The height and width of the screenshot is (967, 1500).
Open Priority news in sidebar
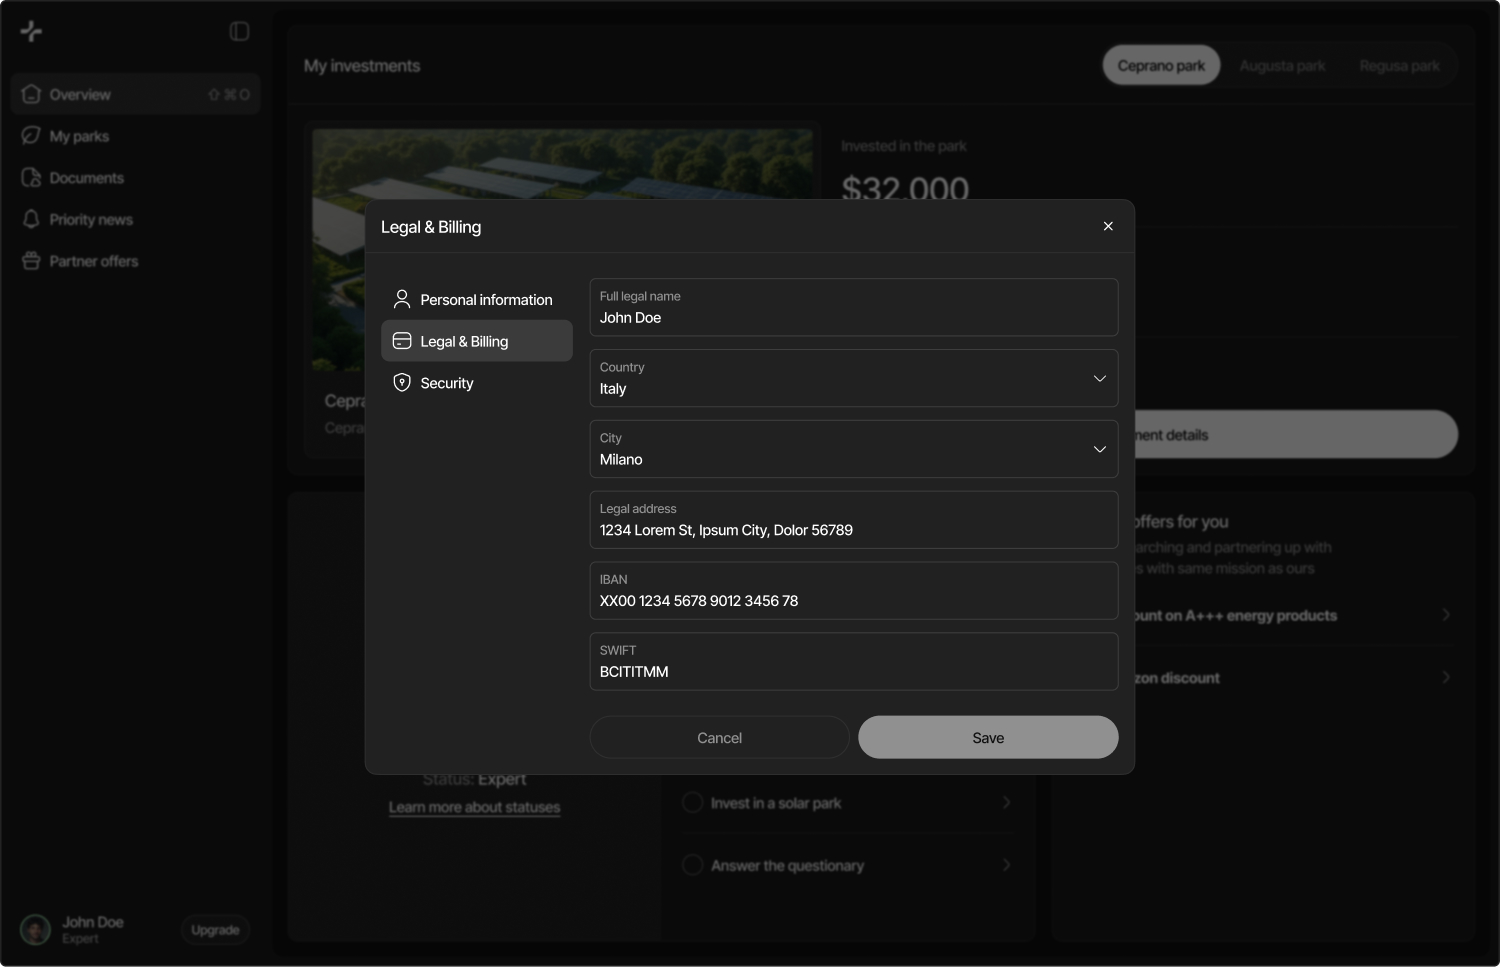136,219
